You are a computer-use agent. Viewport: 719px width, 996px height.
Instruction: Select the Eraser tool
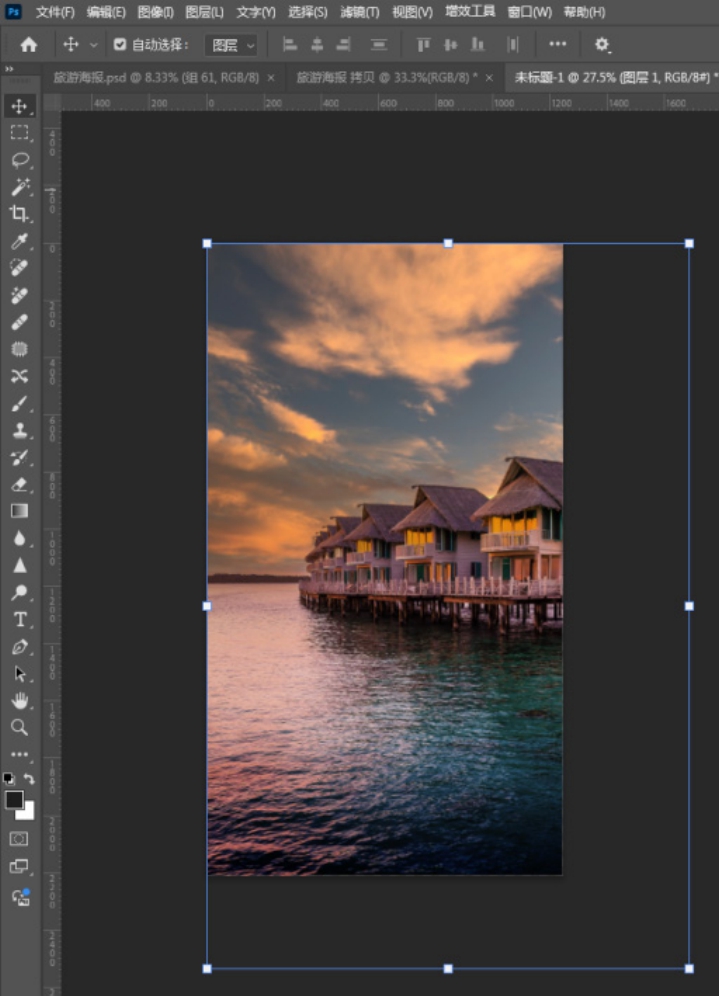pos(19,484)
